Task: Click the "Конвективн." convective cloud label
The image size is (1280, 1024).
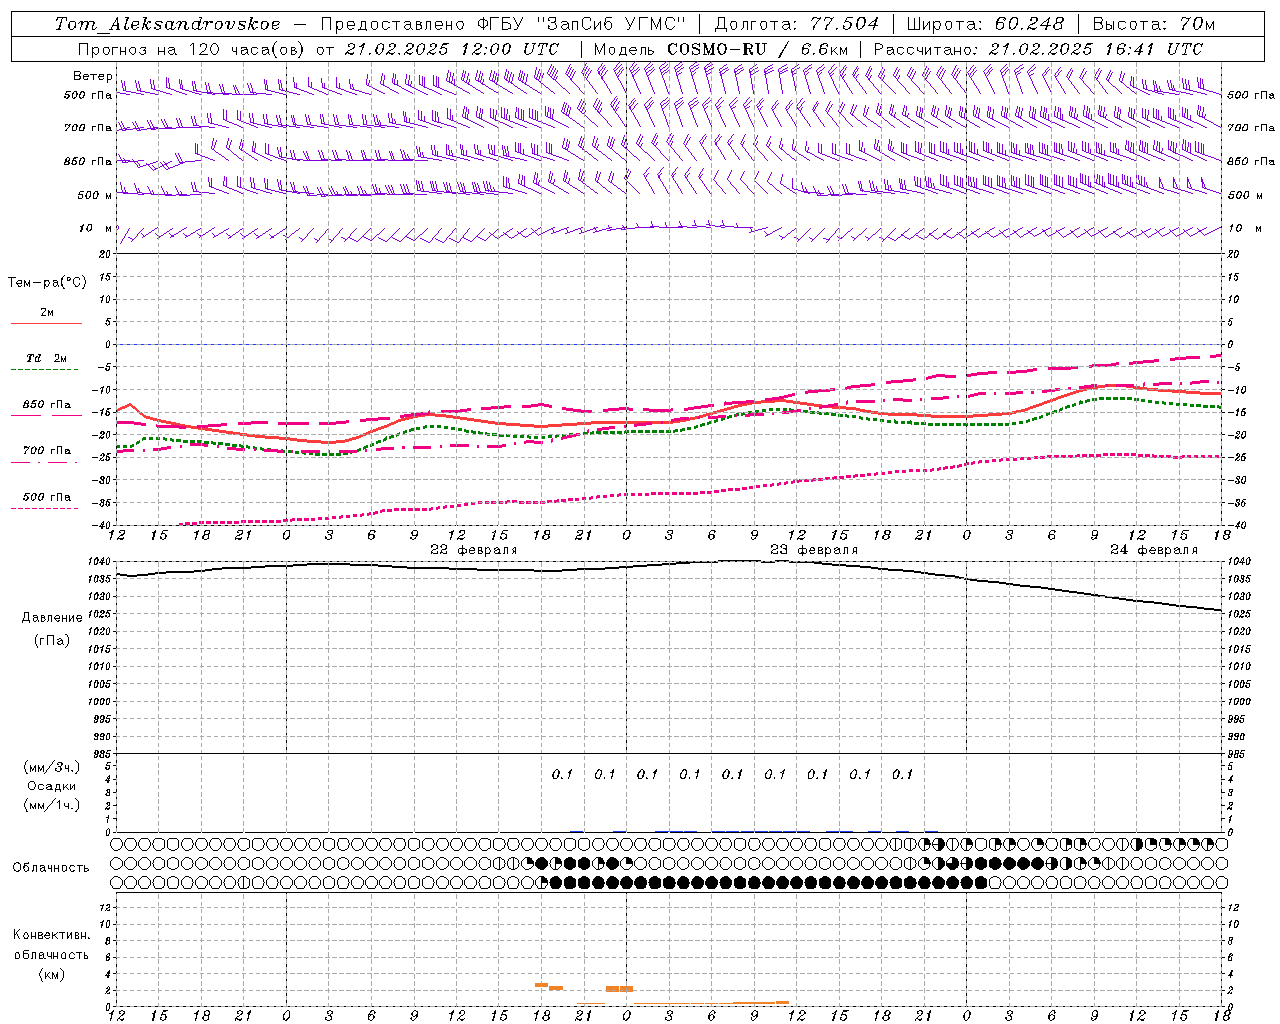Action: pyautogui.click(x=52, y=935)
